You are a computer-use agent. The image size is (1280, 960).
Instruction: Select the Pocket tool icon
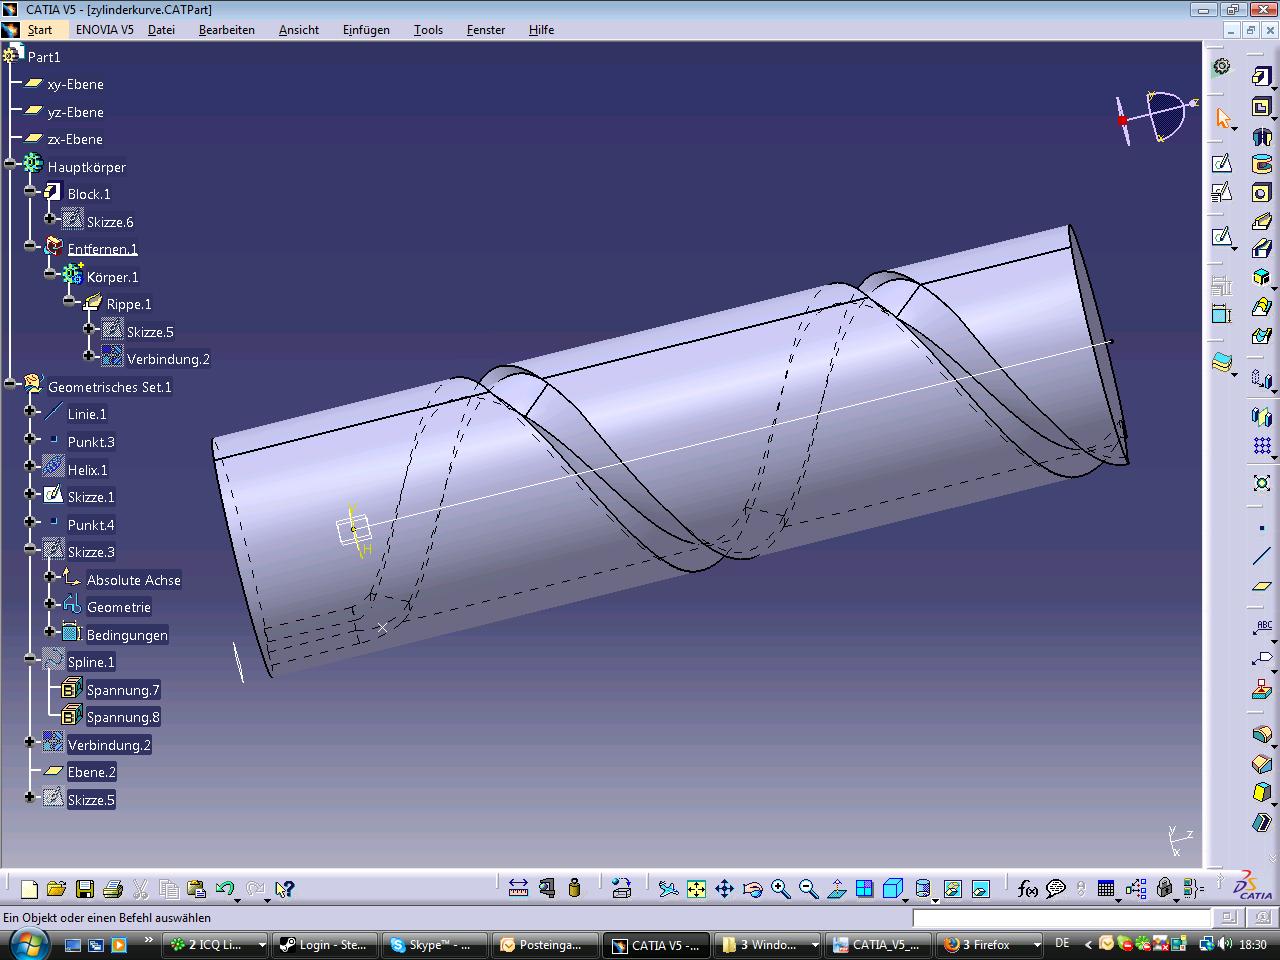[x=1261, y=106]
